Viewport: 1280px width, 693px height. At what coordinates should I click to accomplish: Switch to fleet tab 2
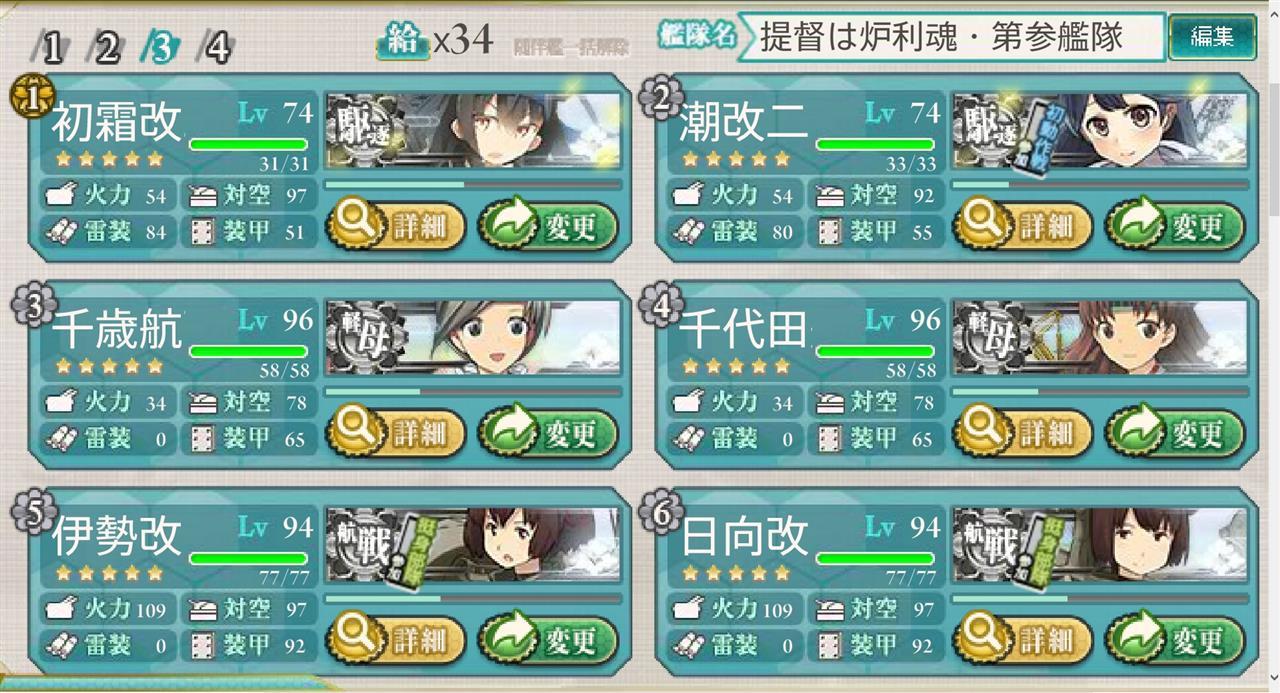106,46
